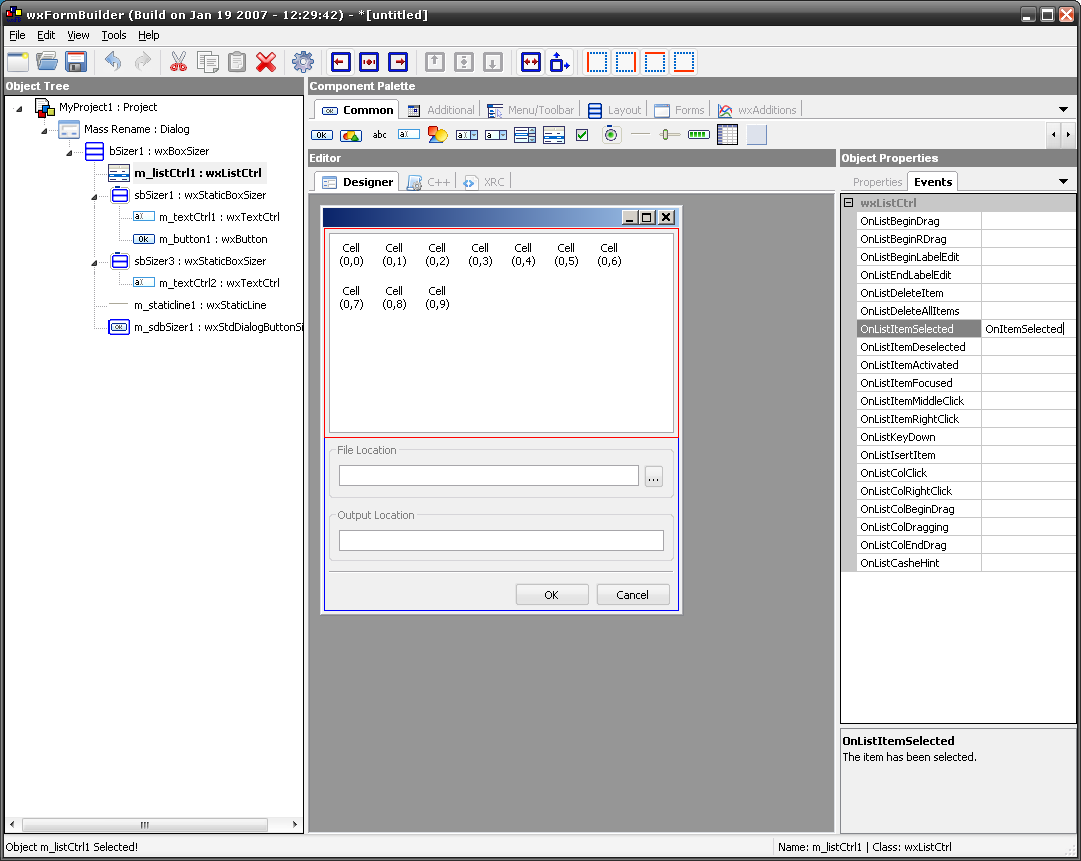The width and height of the screenshot is (1081, 861).
Task: Open the Component Palette tab list dropdown
Action: [x=1063, y=109]
